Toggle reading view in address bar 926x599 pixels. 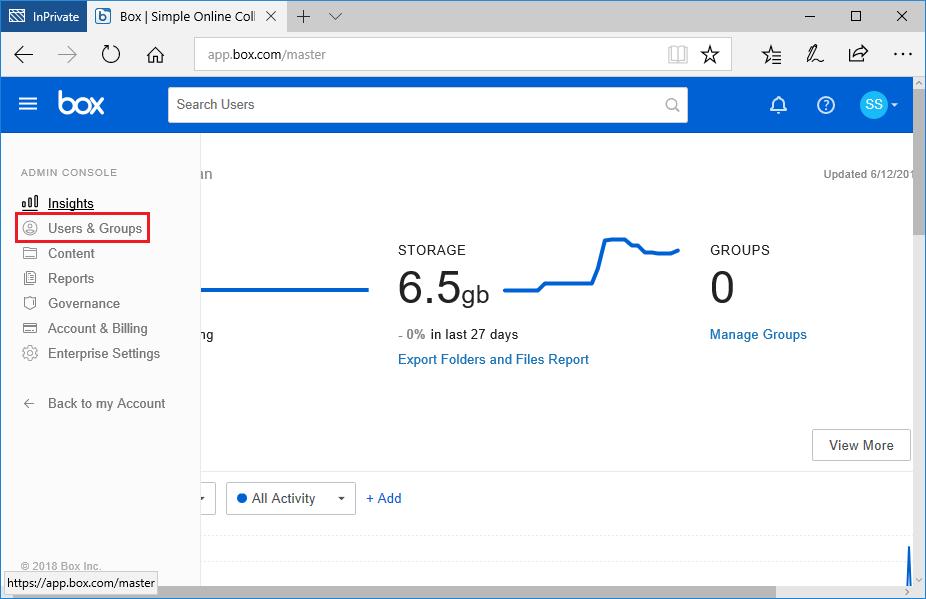[677, 54]
